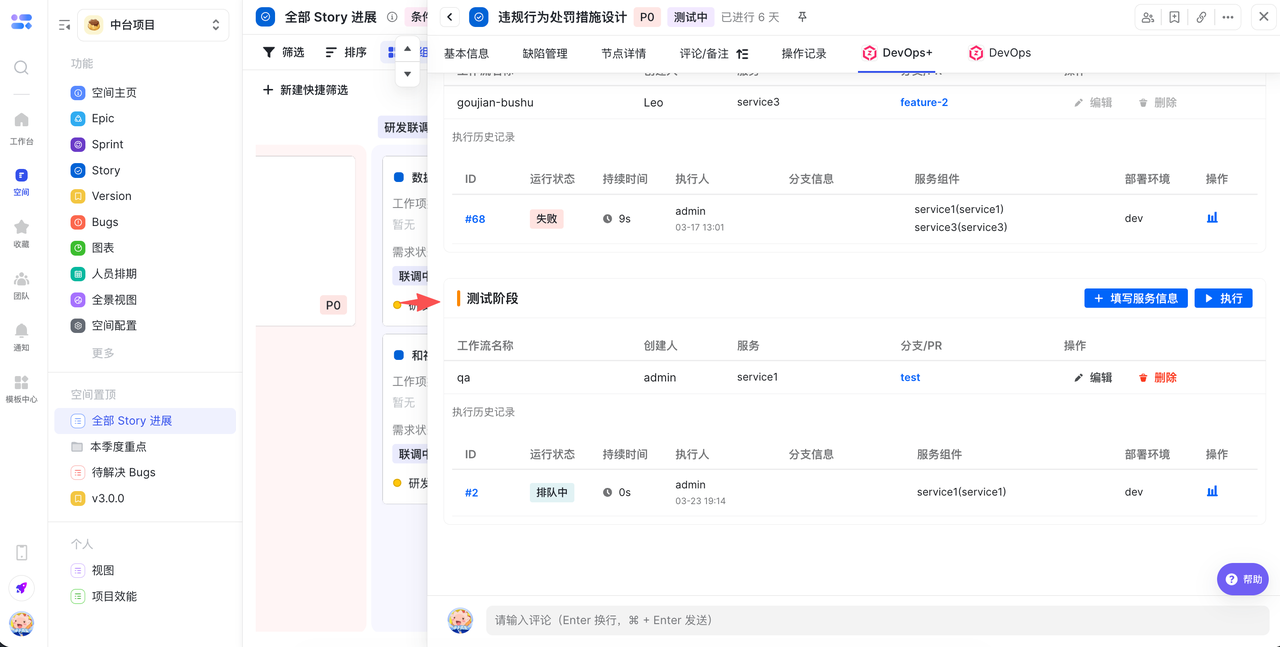Viewport: 1280px width, 647px height.
Task: Open the notifications bell (通知)
Action: [x=21, y=336]
